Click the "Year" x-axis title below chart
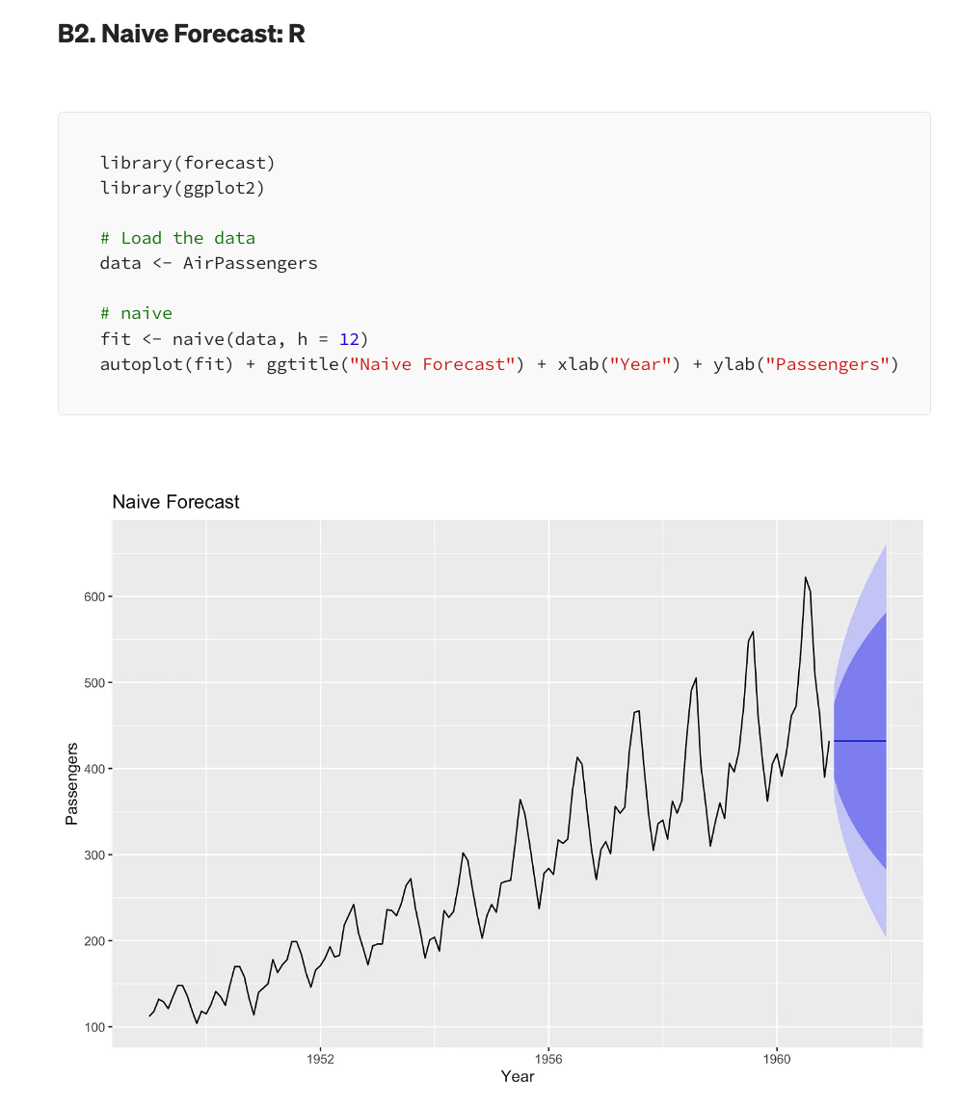The image size is (960, 1108). [x=517, y=1077]
